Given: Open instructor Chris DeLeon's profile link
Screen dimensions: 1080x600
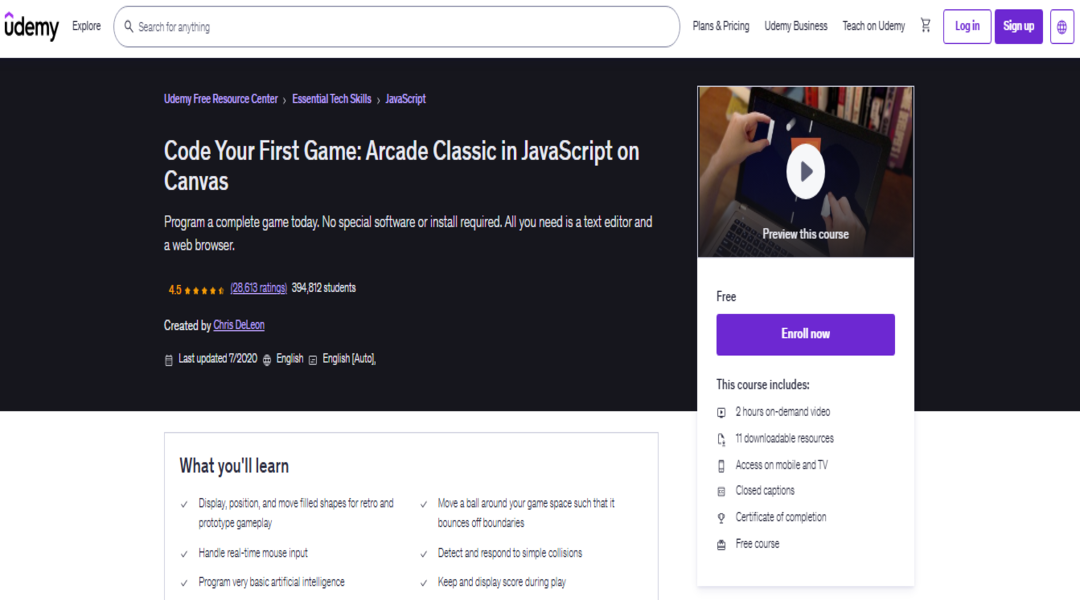Looking at the screenshot, I should [x=238, y=325].
